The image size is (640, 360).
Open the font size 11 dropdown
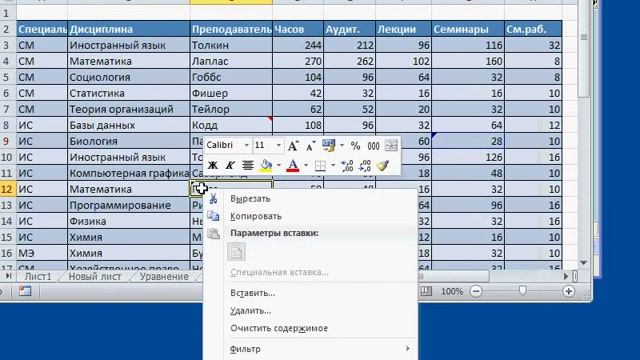[x=279, y=145]
